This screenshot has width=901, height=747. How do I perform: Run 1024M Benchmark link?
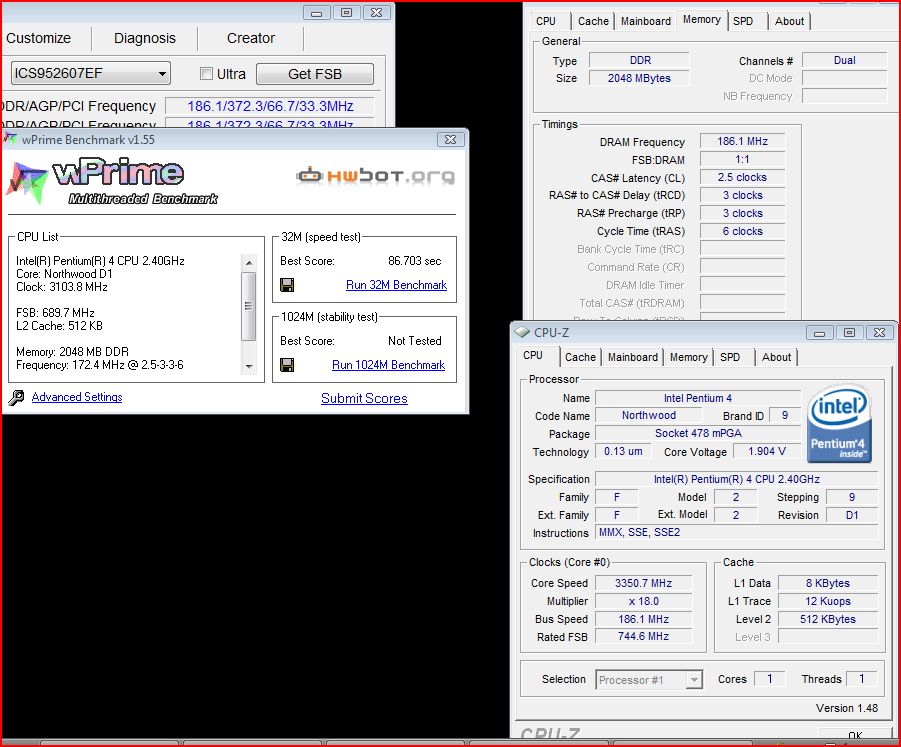tap(388, 365)
